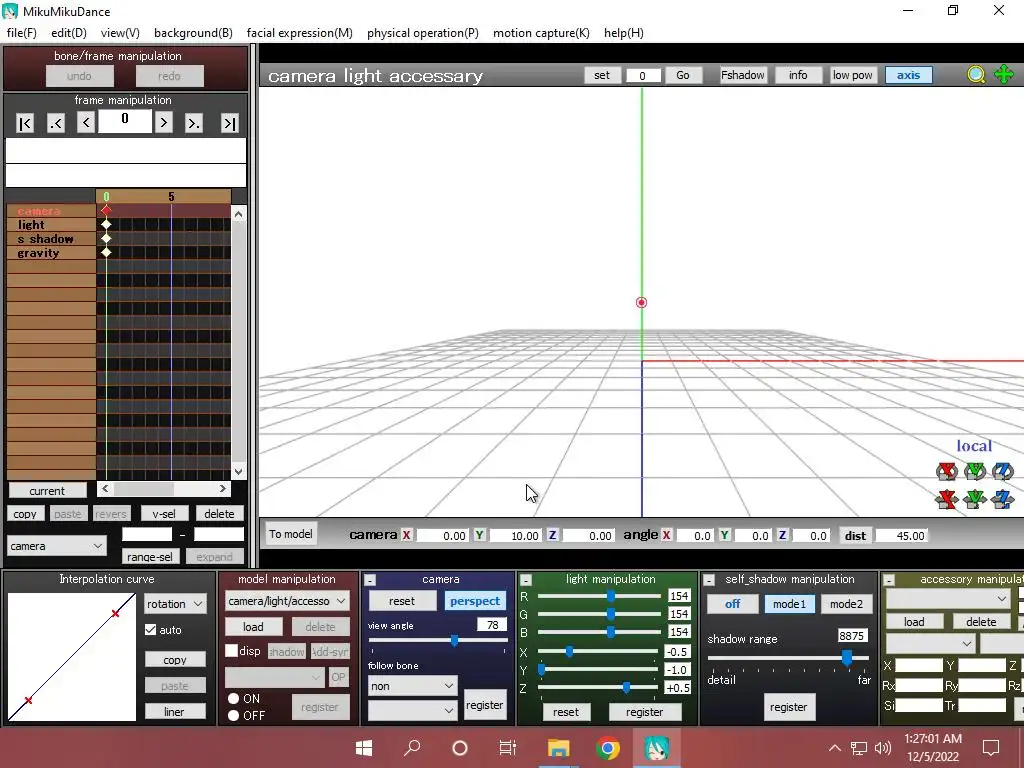Collapse the self_shadow manipulation panel

click(x=709, y=580)
